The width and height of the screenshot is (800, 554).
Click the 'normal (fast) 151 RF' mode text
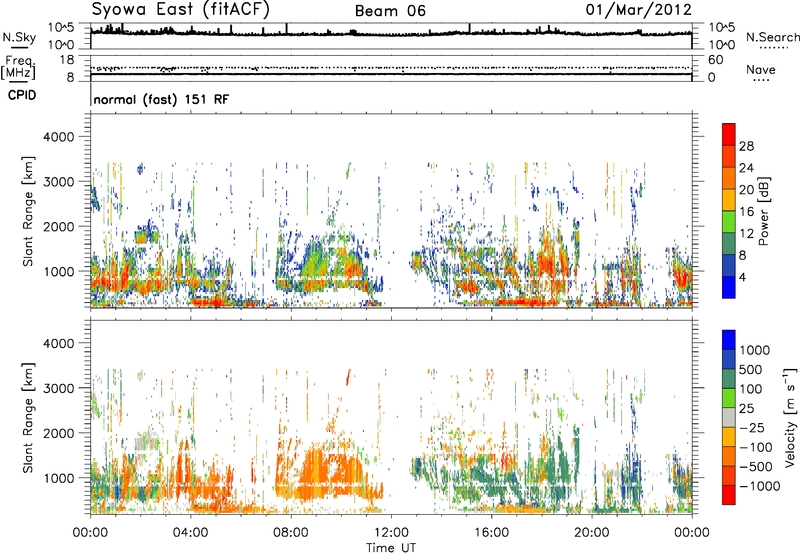pos(161,99)
